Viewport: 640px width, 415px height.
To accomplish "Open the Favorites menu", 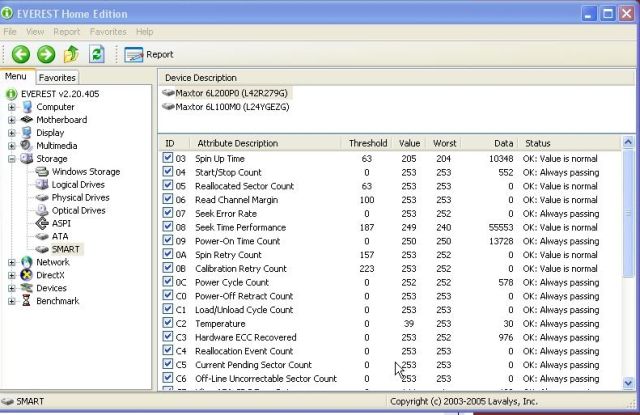I will (108, 32).
